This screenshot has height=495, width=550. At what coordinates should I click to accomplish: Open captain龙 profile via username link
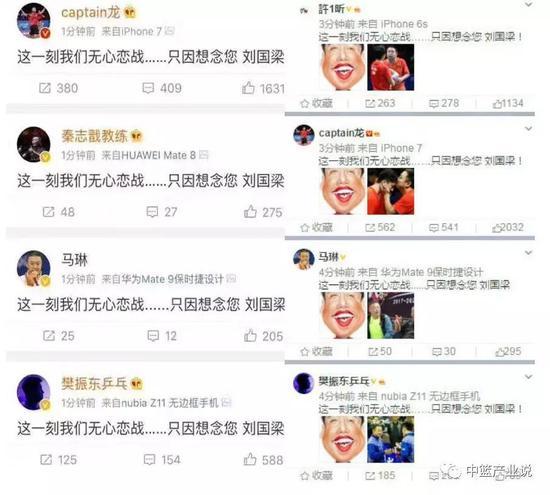(x=90, y=13)
